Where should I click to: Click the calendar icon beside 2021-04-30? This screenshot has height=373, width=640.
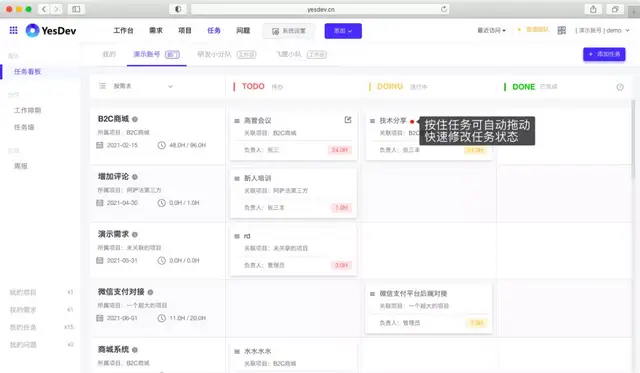pyautogui.click(x=100, y=202)
